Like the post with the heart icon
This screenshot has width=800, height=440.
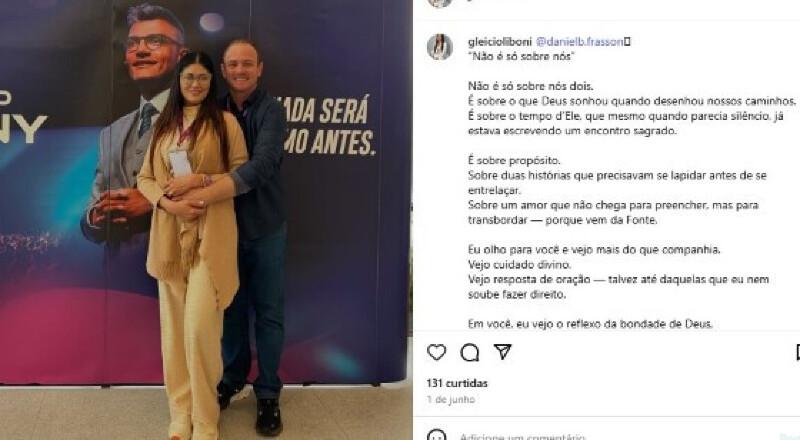coord(436,352)
